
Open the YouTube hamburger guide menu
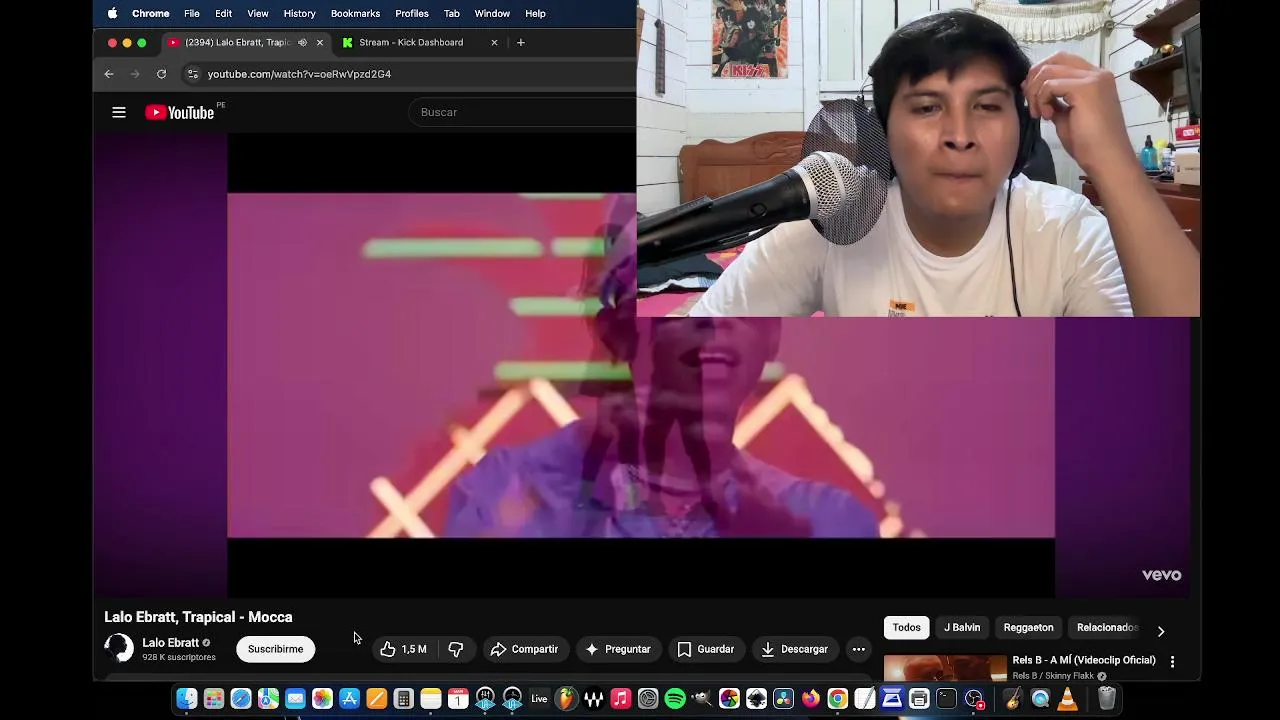pos(119,112)
